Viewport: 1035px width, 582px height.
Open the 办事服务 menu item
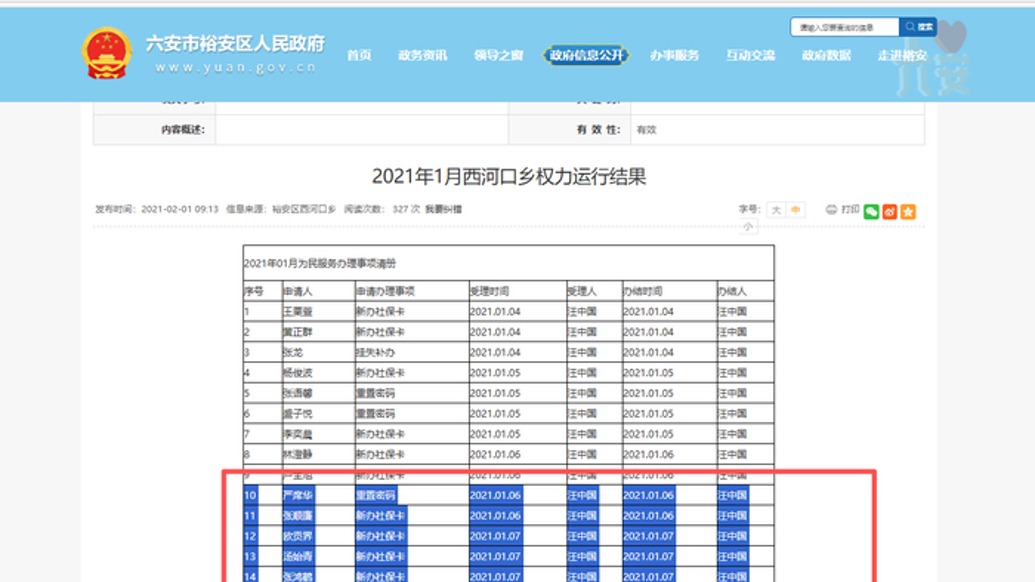pos(675,55)
